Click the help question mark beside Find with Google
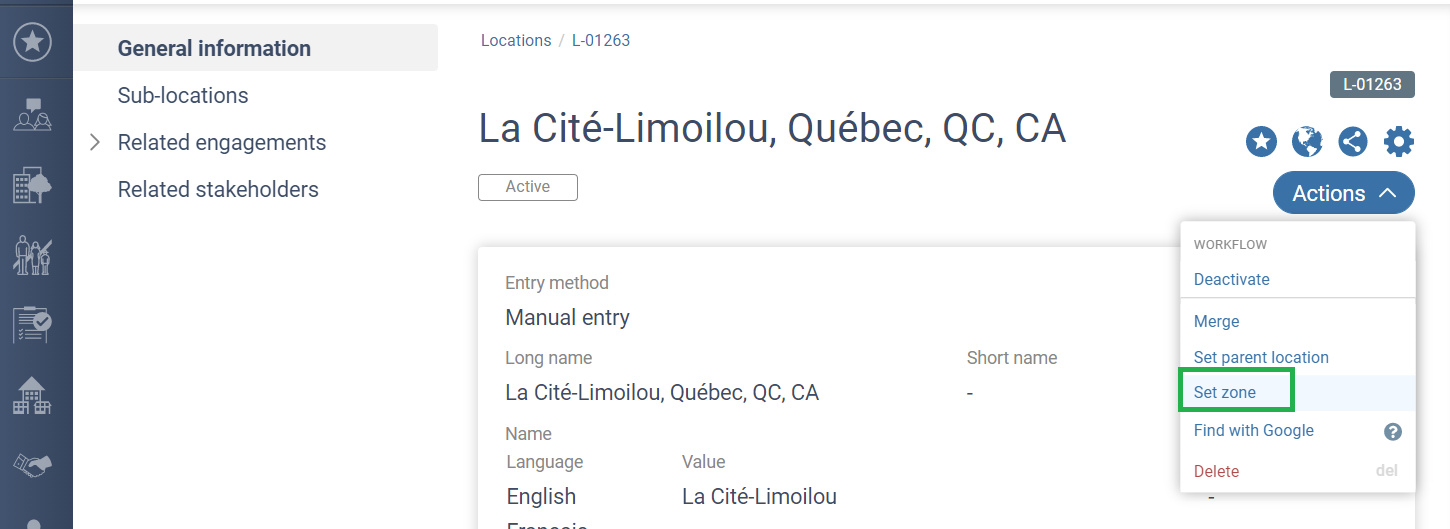The width and height of the screenshot is (1450, 529). point(1393,432)
